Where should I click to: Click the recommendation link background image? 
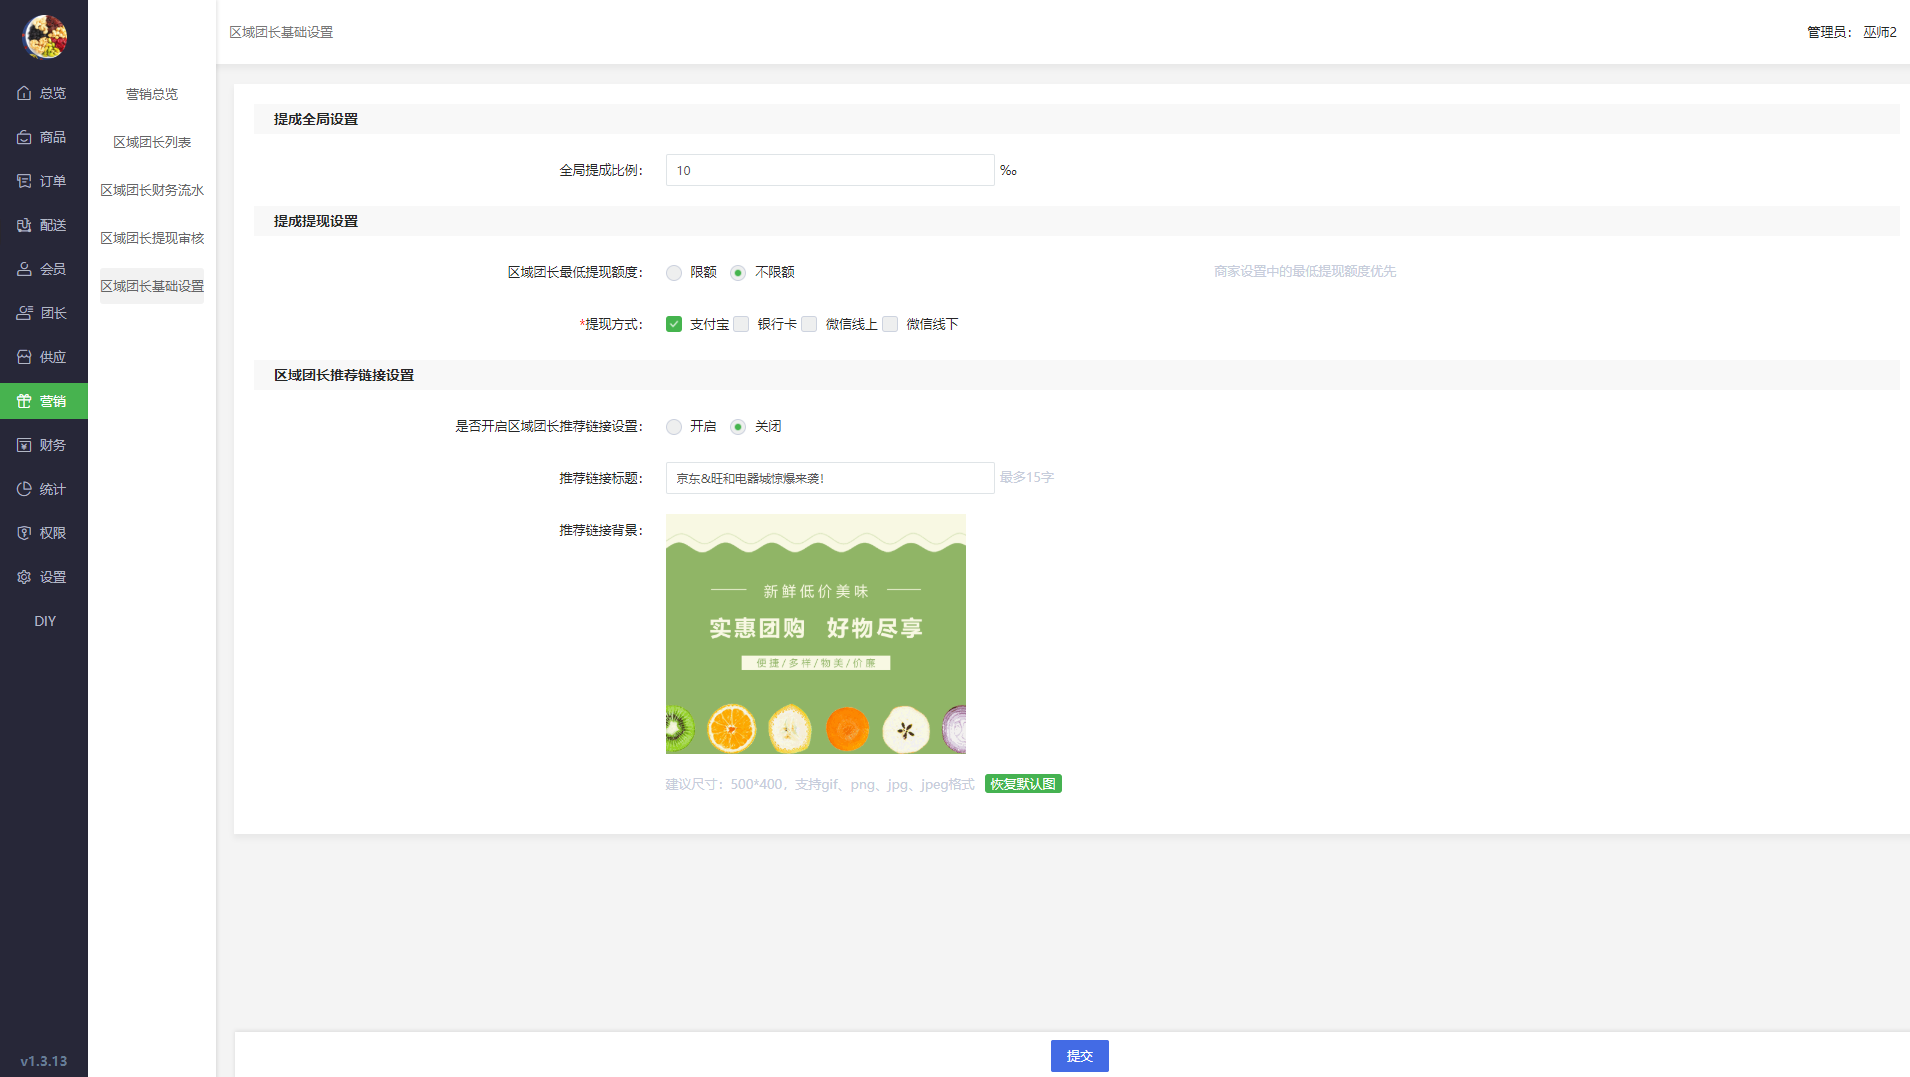815,634
